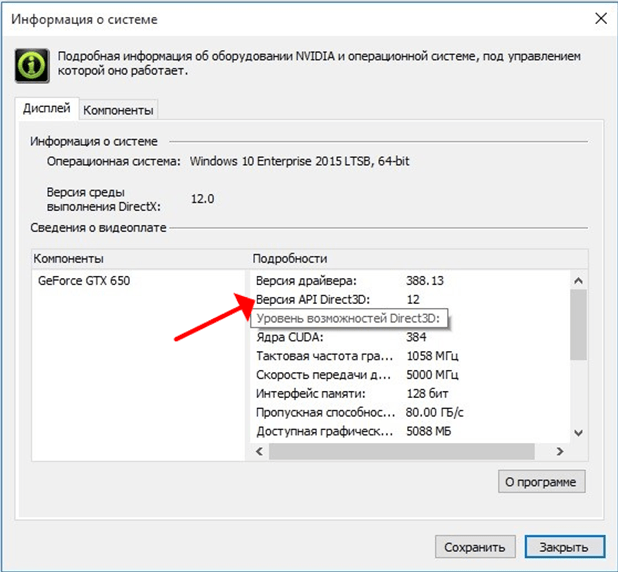This screenshot has width=618, height=572.
Task: Click the Версия среды выполнения DirectX label
Action: coord(104,199)
